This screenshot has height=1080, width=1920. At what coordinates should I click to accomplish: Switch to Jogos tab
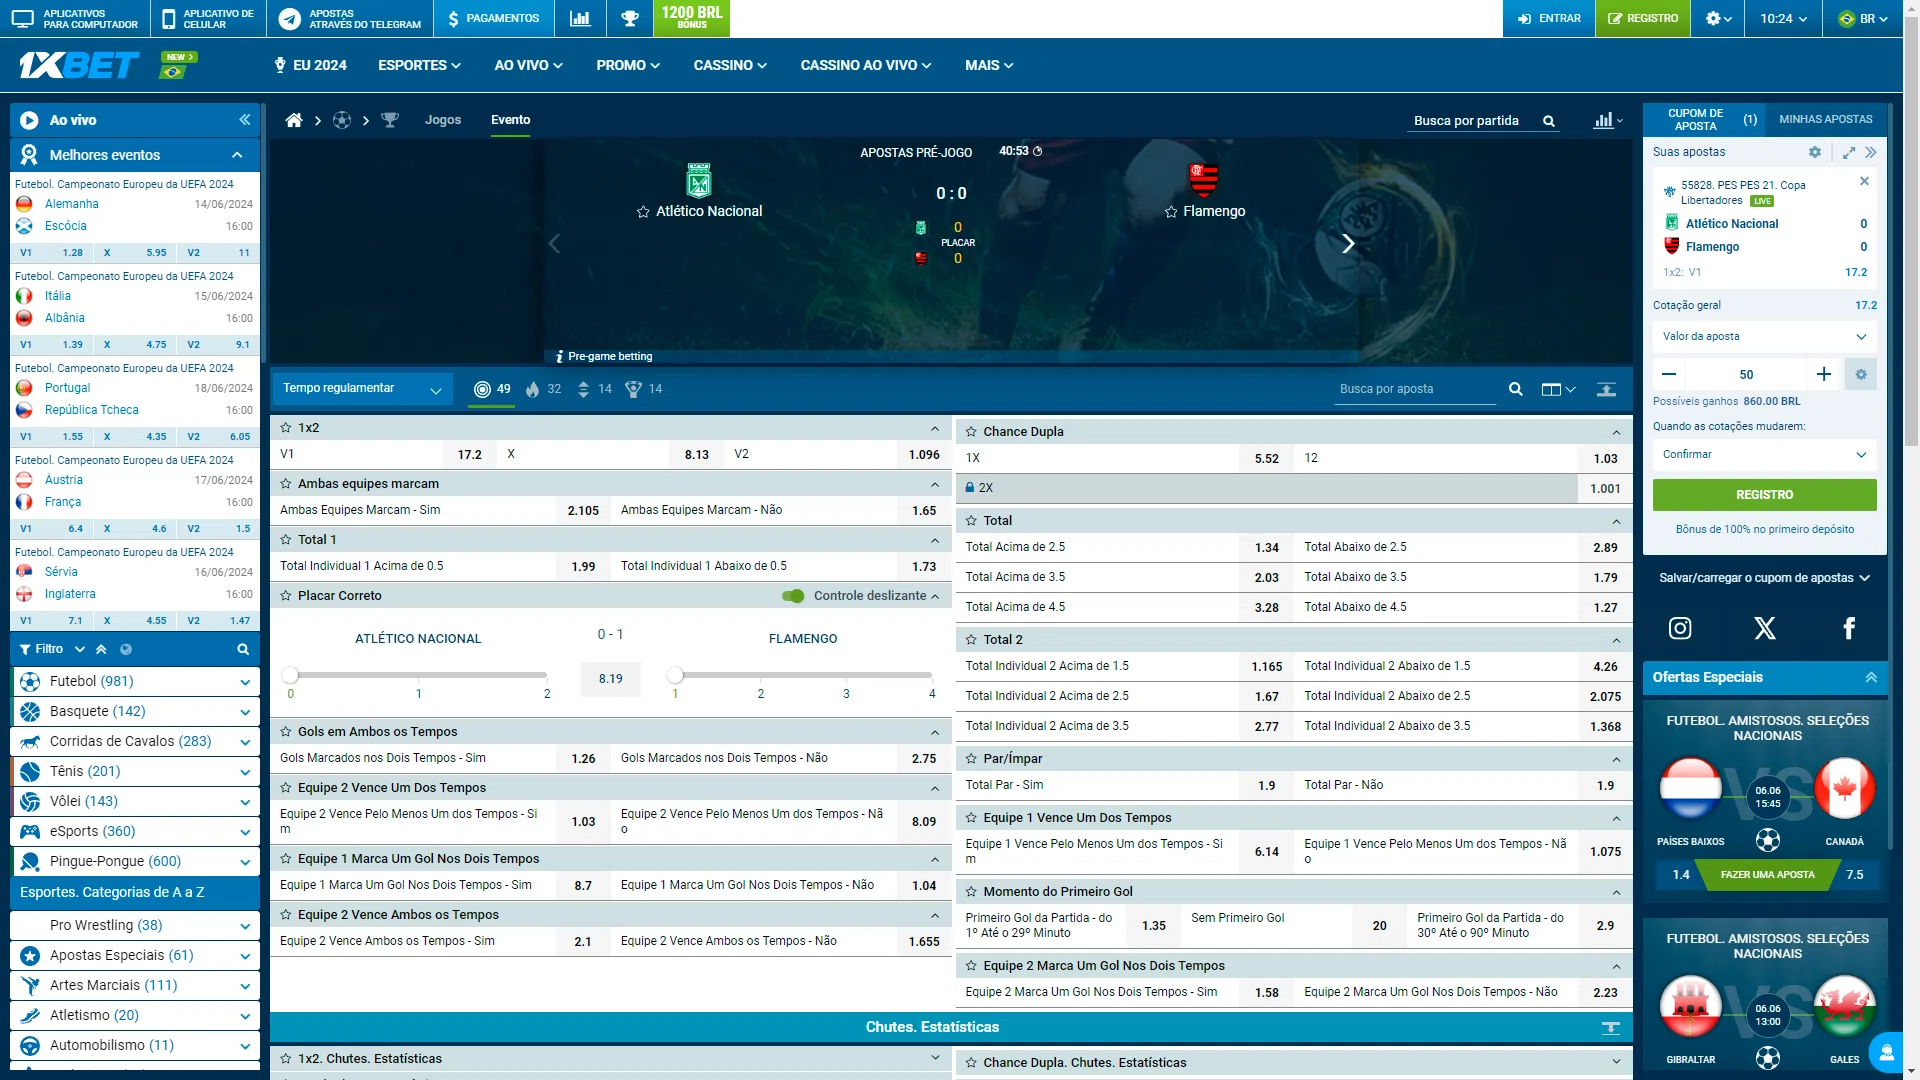click(443, 120)
